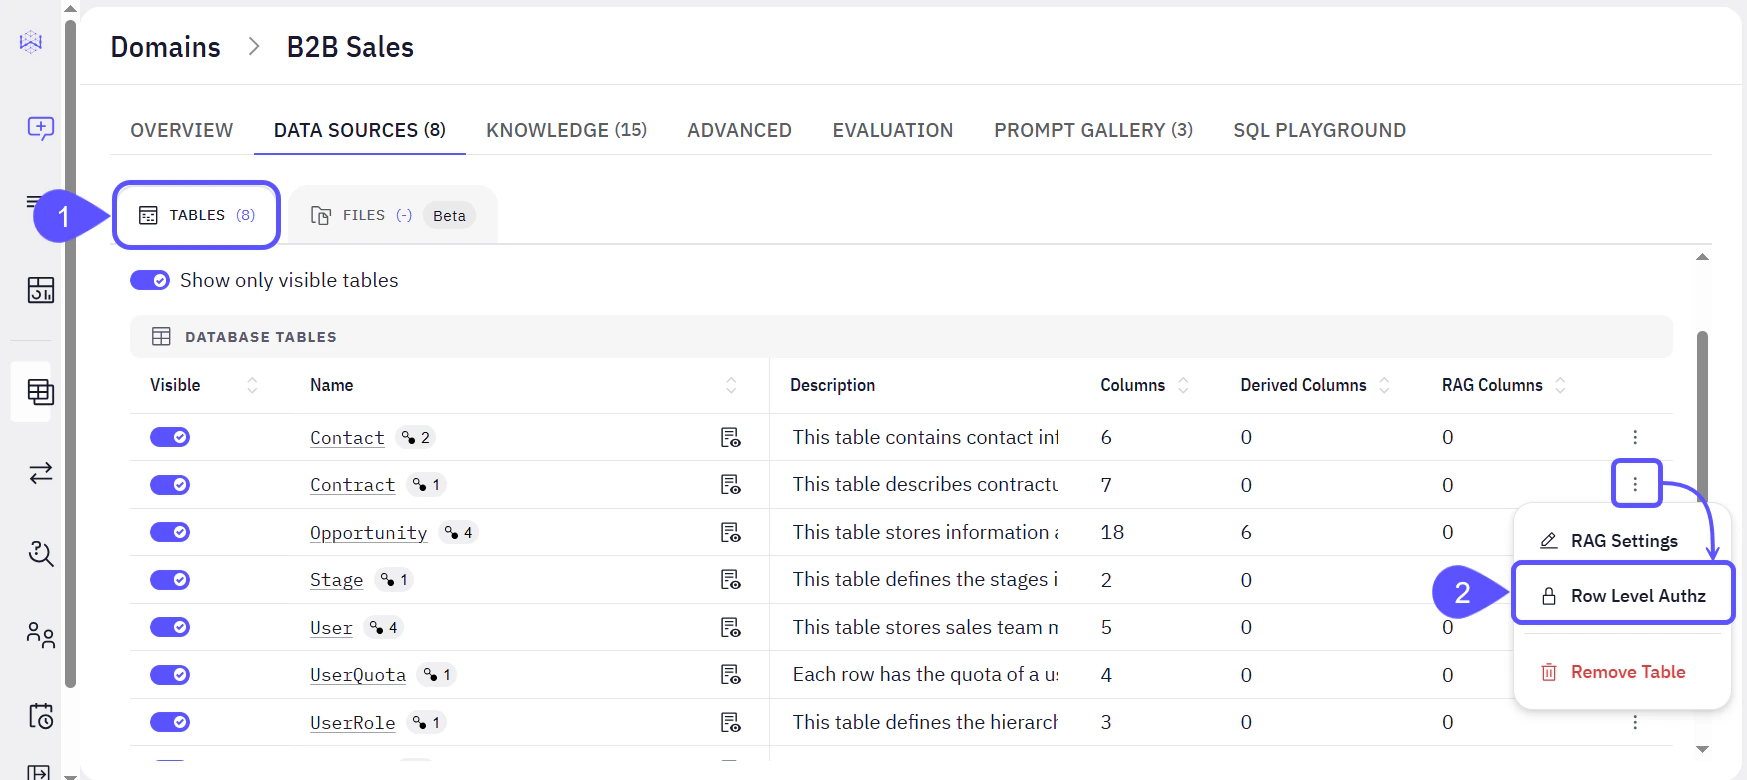Open table details icon for Stage row
The height and width of the screenshot is (780, 1747).
coord(731,580)
